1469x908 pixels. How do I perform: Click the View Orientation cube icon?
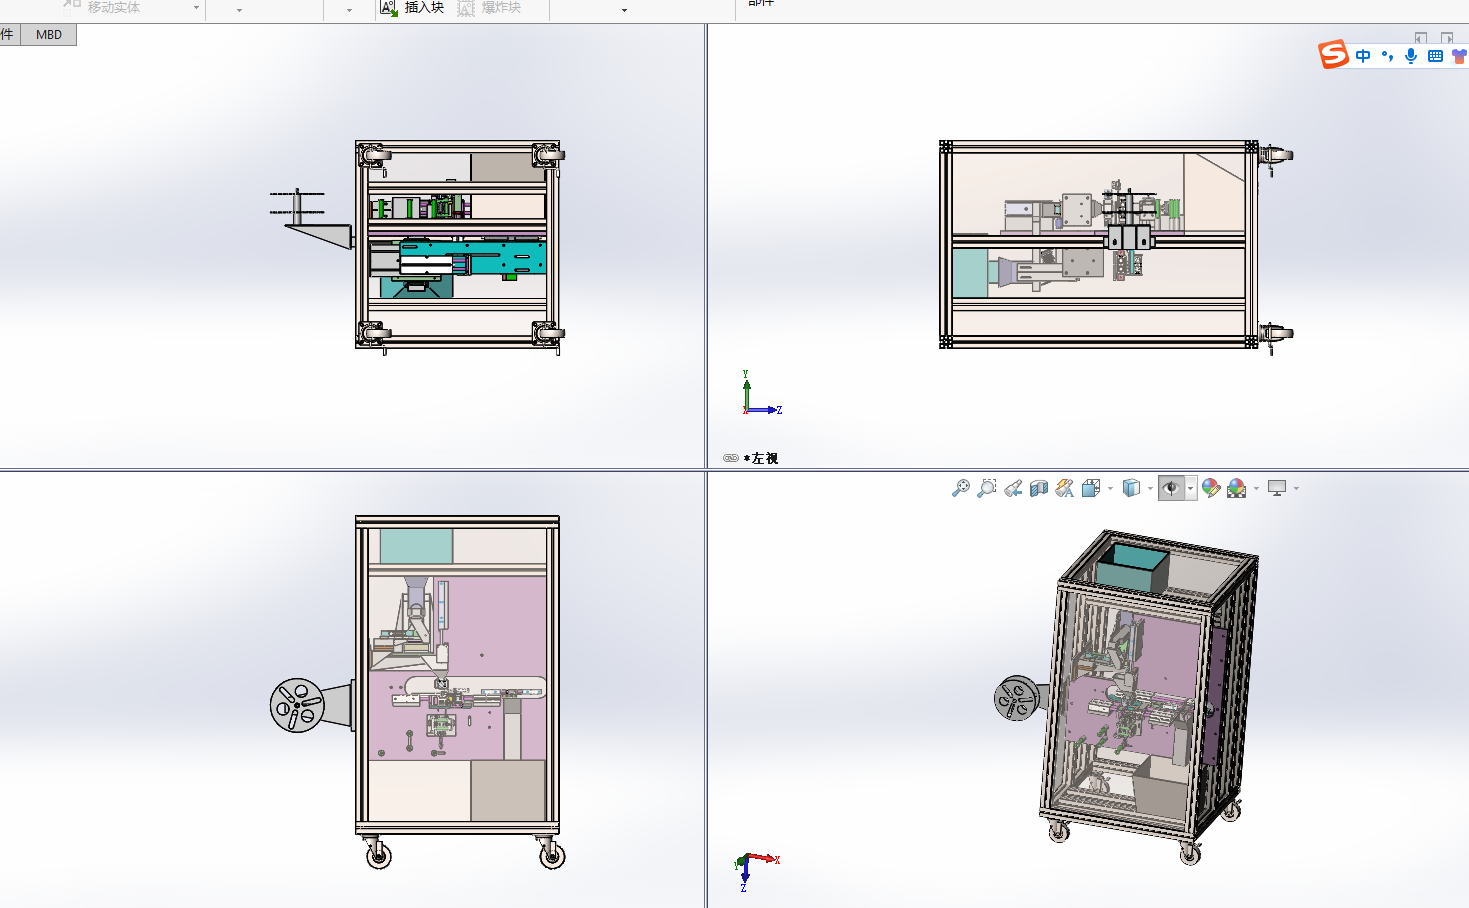point(1090,488)
